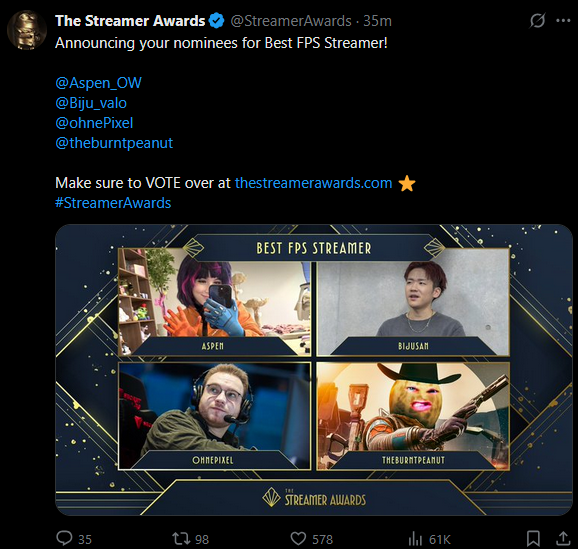
Task: Click the @StreamerAwards handle
Action: [291, 21]
